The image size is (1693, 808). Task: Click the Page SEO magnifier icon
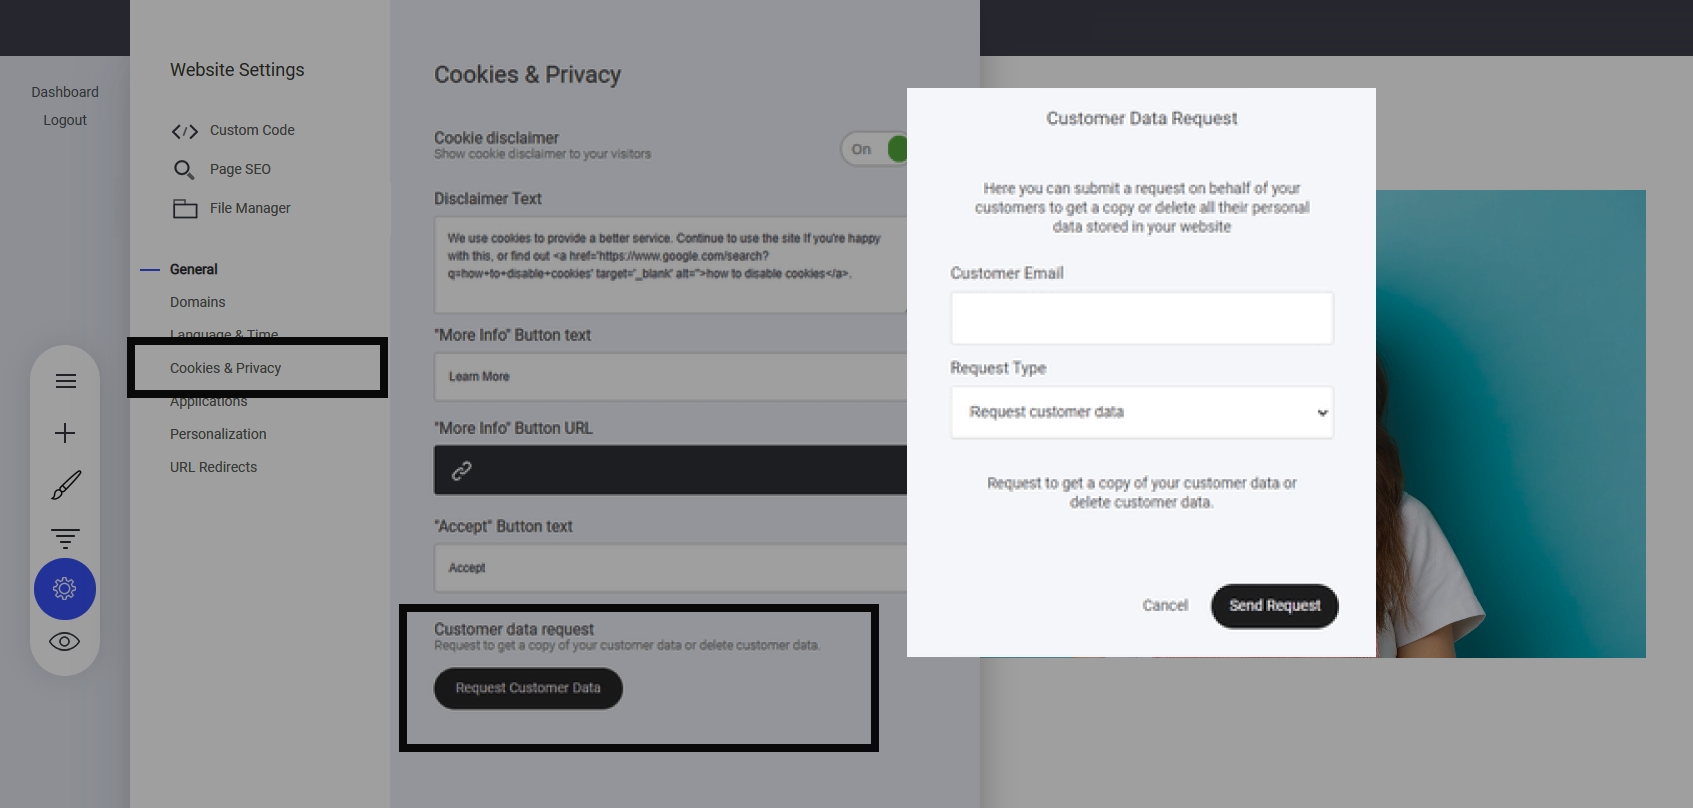tap(184, 170)
